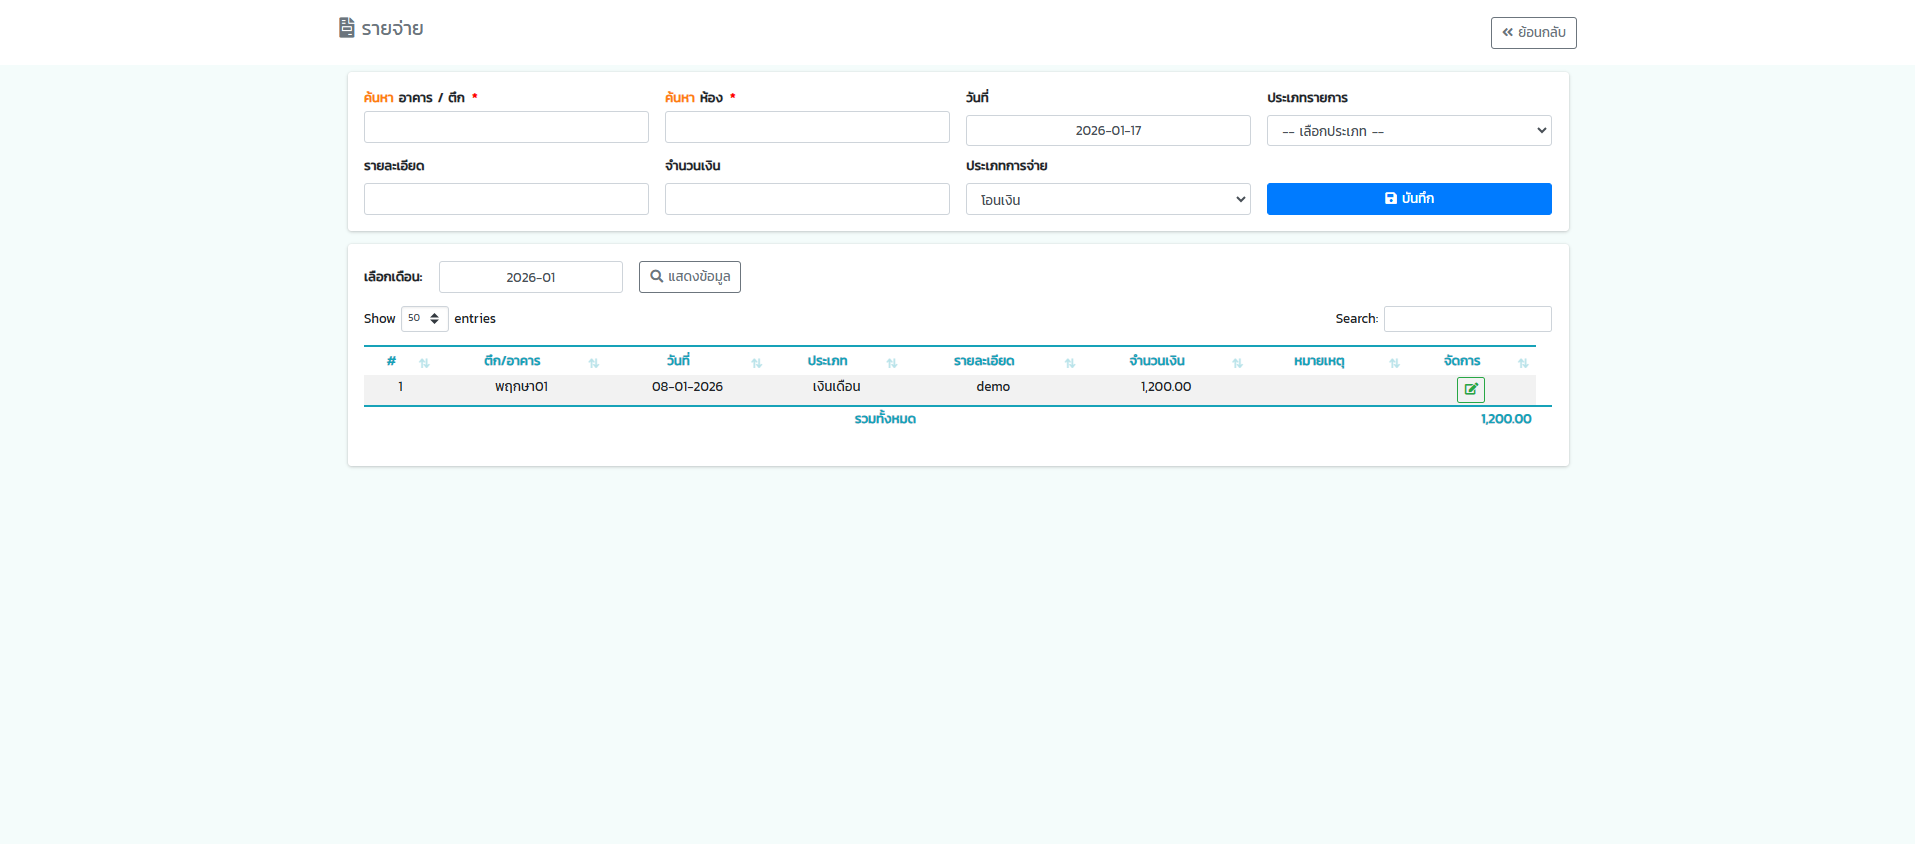Sort by ประเภท column arrows
The height and width of the screenshot is (844, 1915).
point(892,363)
